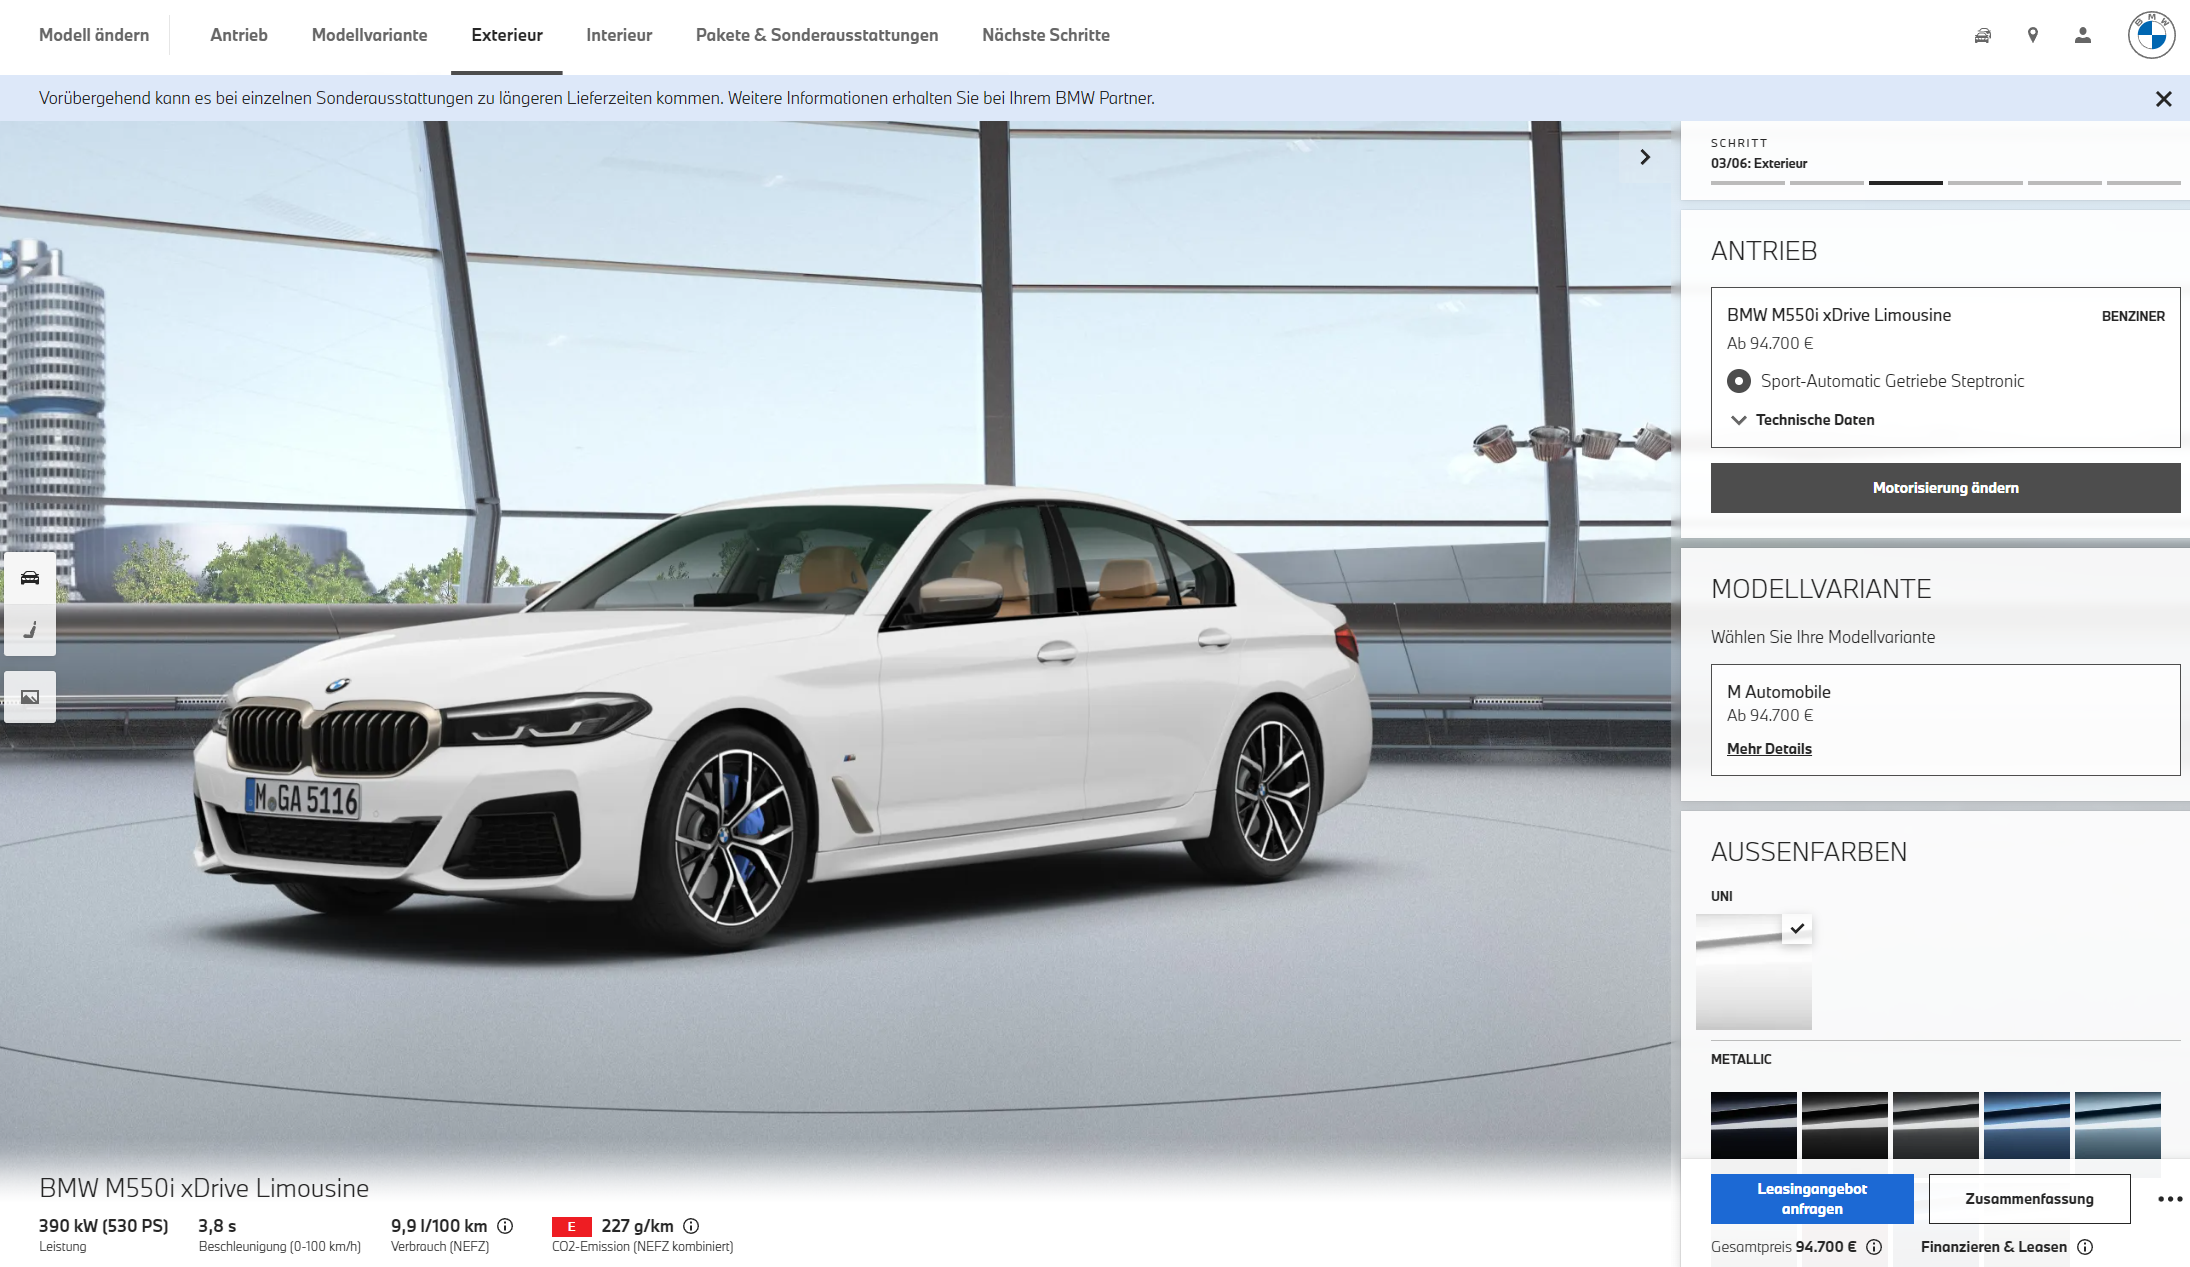Show info on Finanzieren & Leasen
Image resolution: width=2190 pixels, height=1267 pixels.
tap(2085, 1247)
